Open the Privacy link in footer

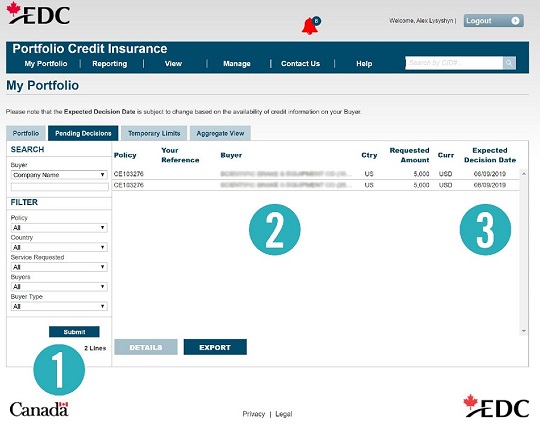253,414
